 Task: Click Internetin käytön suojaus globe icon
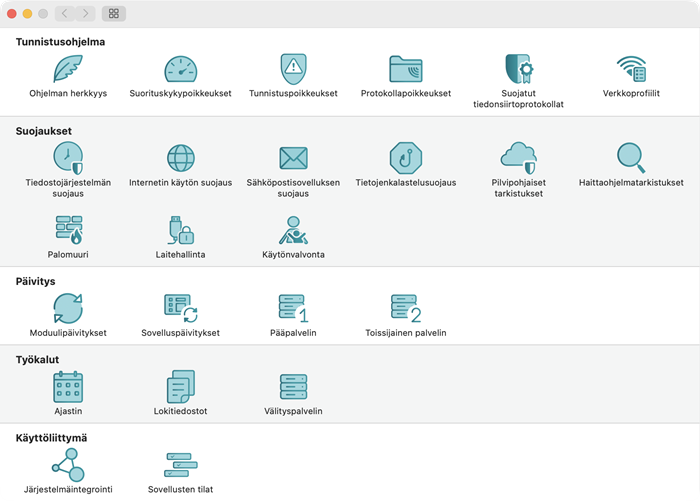click(180, 158)
